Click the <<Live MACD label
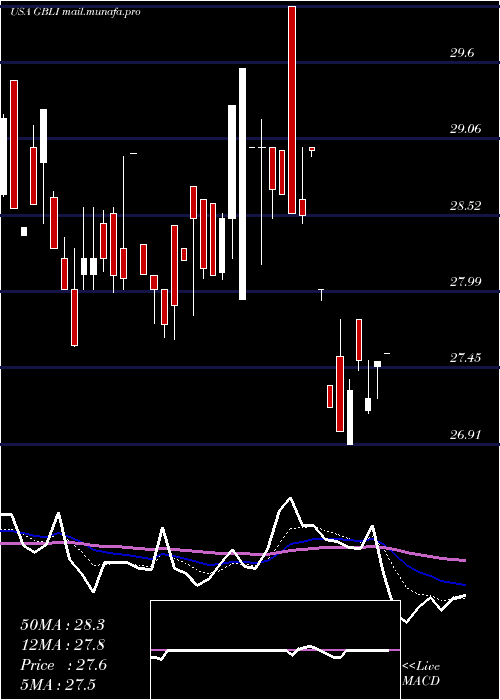 click(421, 673)
